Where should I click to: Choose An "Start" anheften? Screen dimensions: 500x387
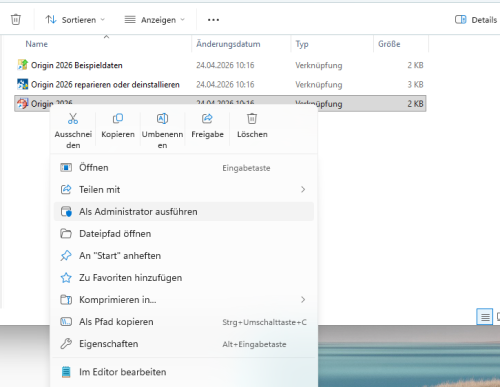(184, 256)
